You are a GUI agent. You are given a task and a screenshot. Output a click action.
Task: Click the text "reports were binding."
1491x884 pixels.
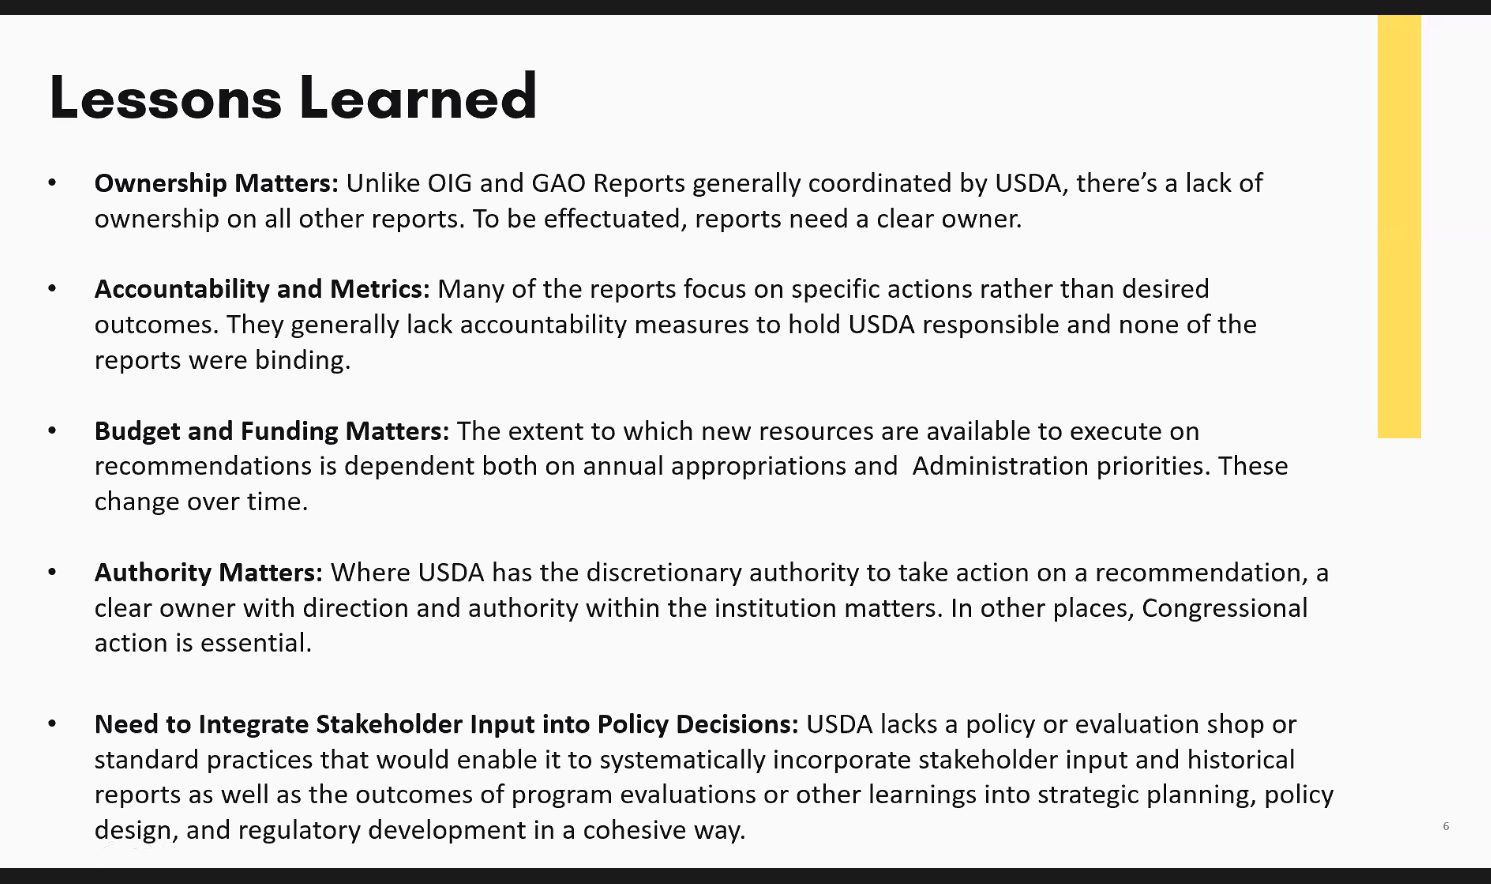click(222, 360)
